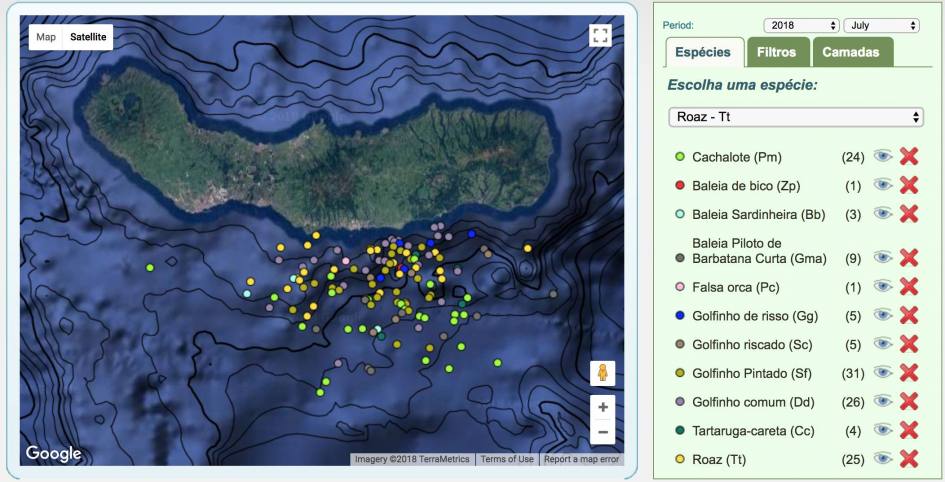Click the Cachalote (Pm) species label
The image size is (945, 482).
pos(736,157)
